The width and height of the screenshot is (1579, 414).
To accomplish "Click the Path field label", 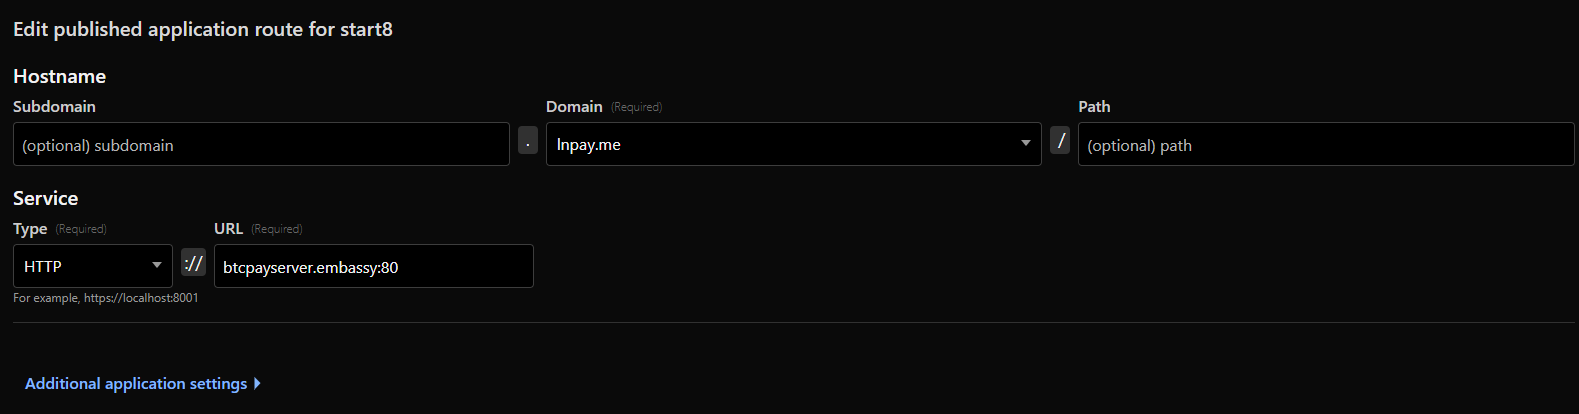I will coord(1094,107).
